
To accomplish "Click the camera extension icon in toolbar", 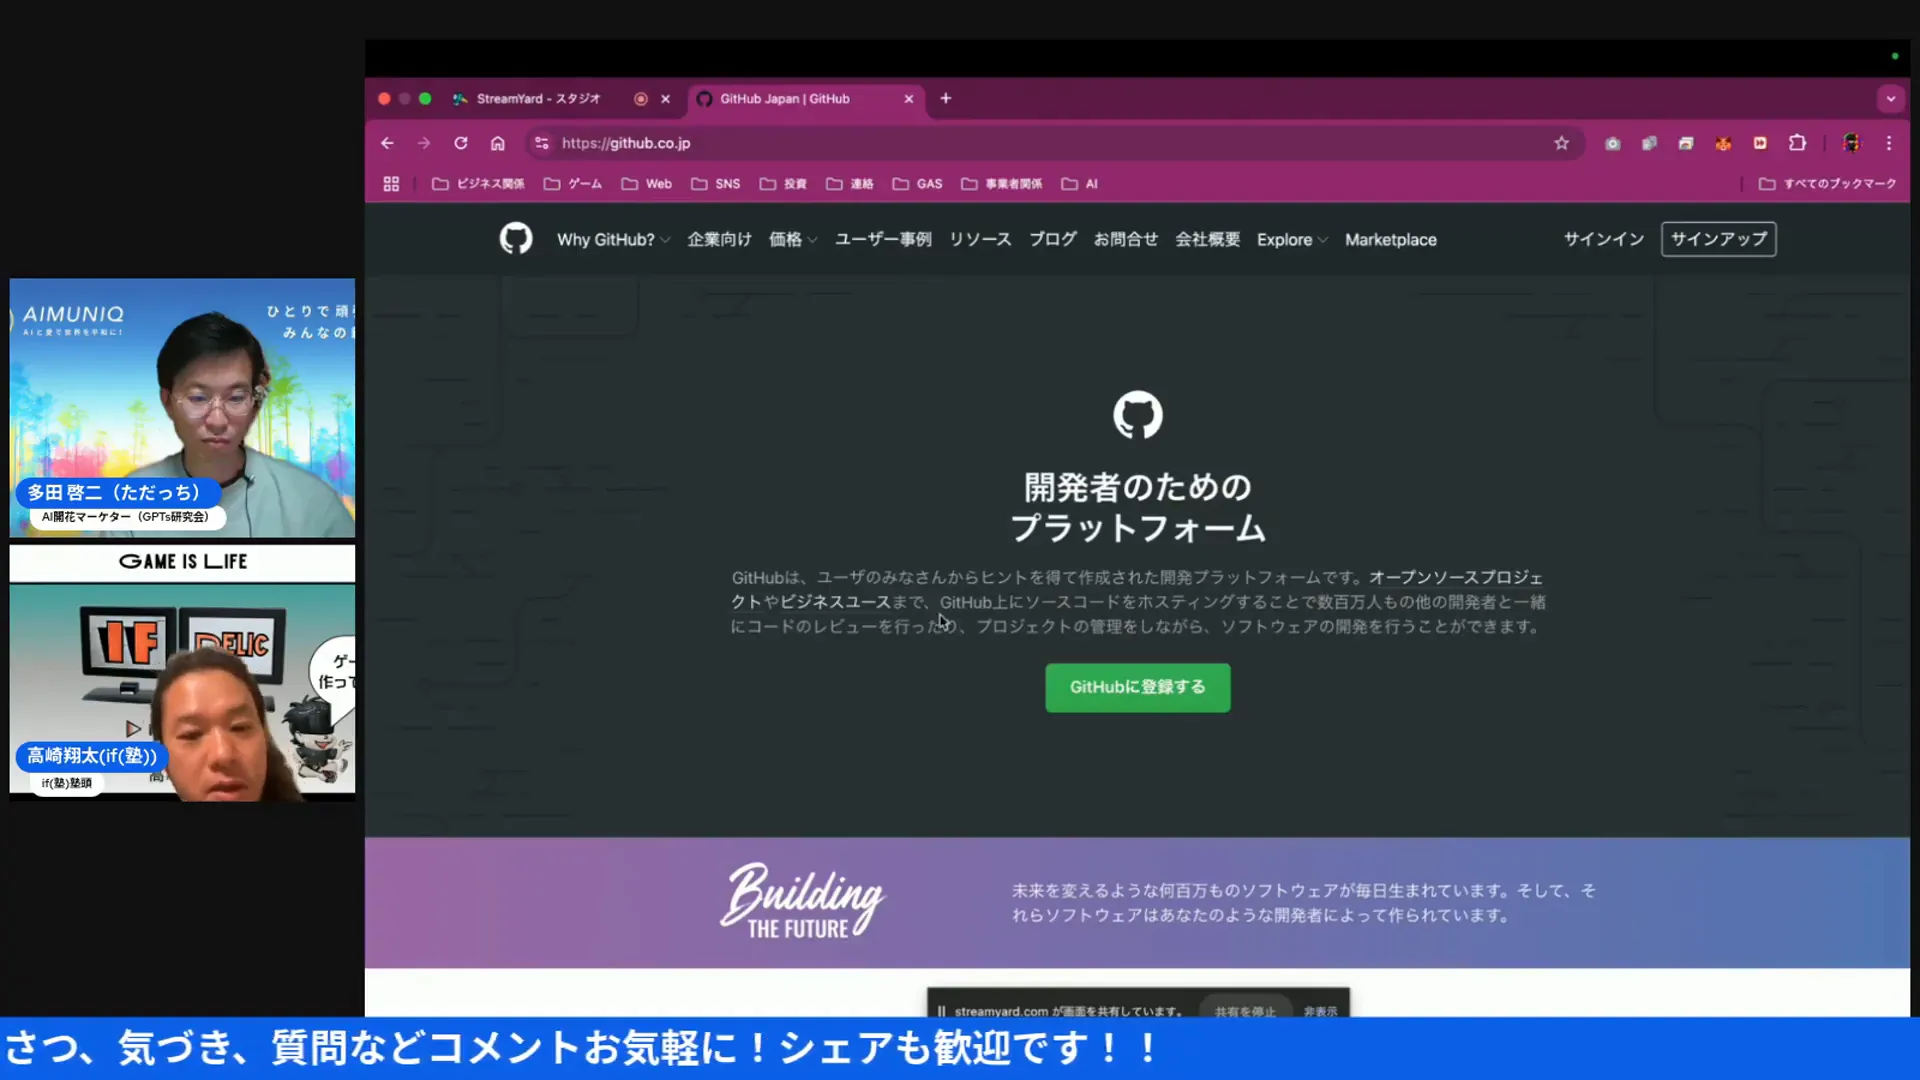I will [x=1612, y=143].
